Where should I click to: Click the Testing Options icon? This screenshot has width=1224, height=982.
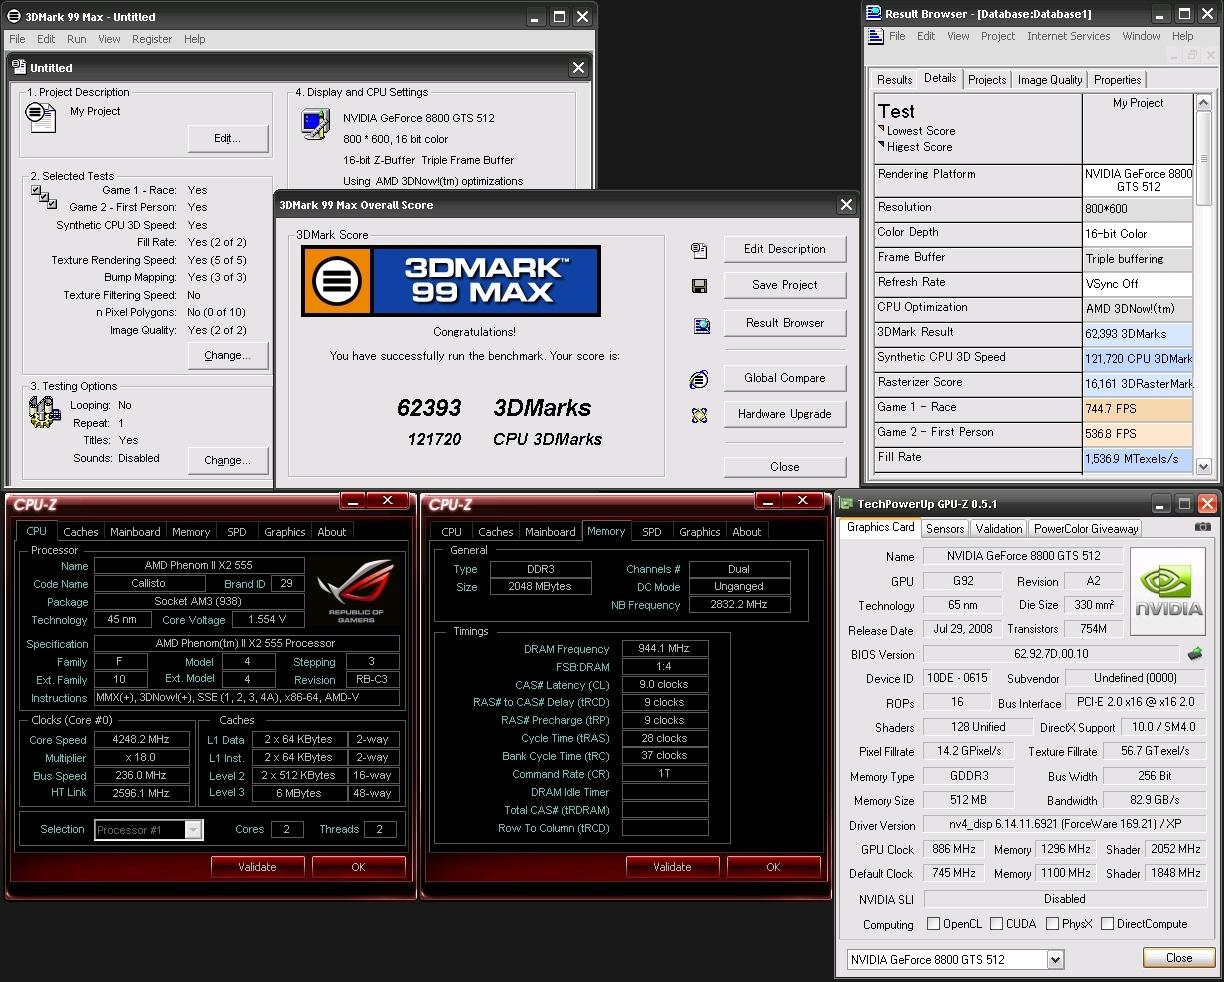tap(44, 411)
